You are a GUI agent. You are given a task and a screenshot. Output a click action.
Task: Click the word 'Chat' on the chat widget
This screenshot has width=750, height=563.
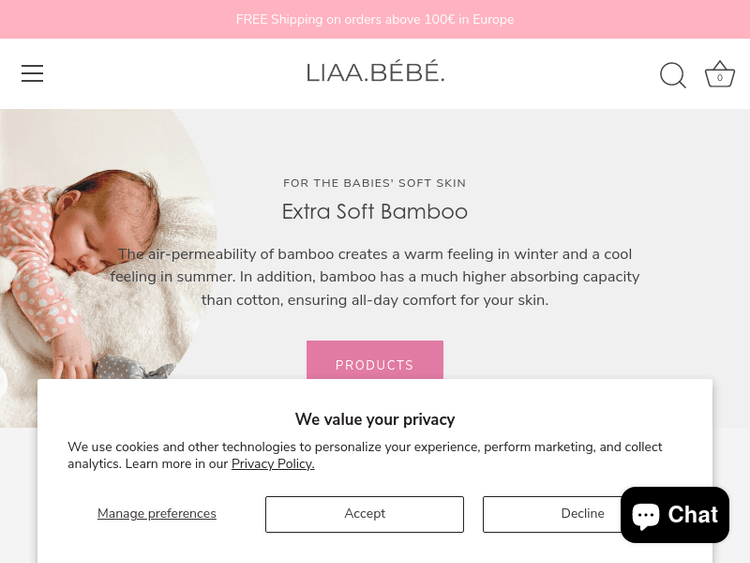coord(694,515)
